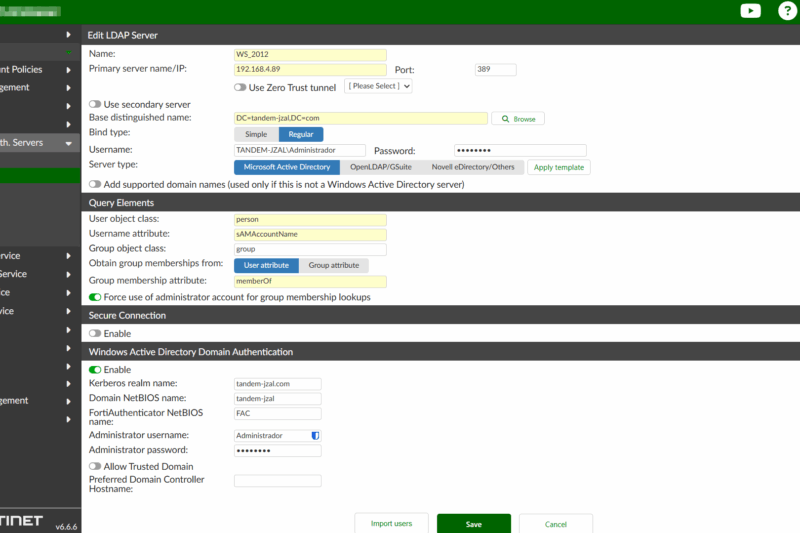Toggle Use Zero Trust tunnel switch
The image size is (800, 533).
pos(240,87)
